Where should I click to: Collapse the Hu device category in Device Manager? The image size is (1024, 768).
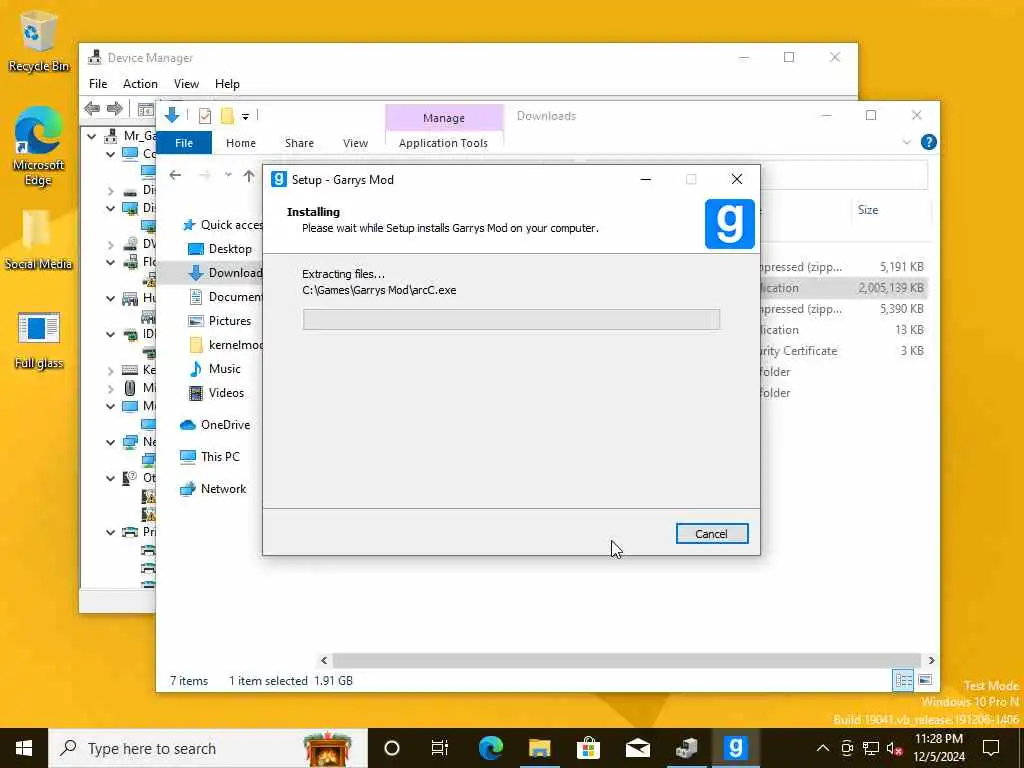click(x=110, y=298)
